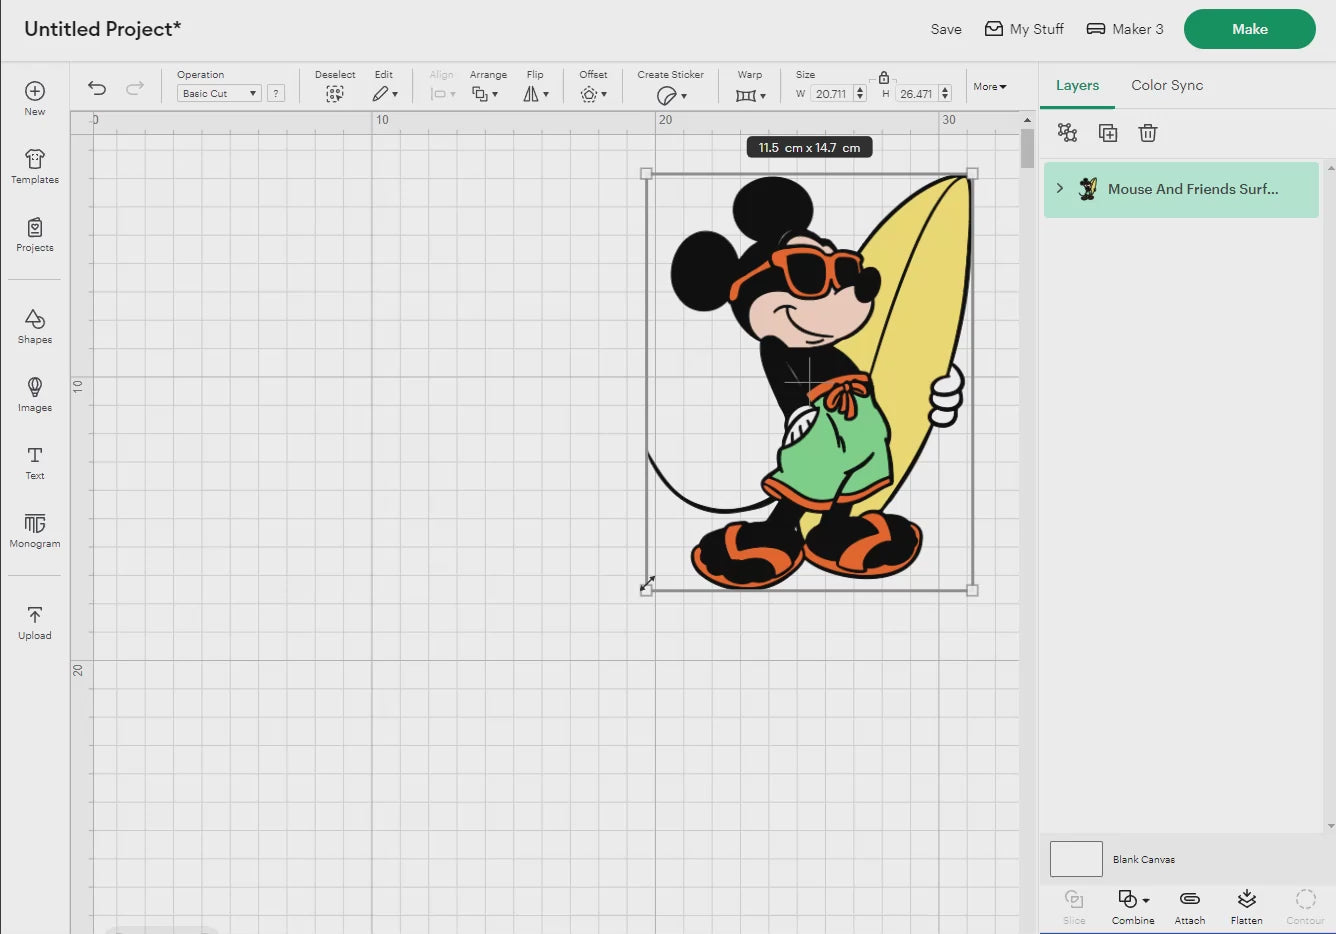1336x934 pixels.
Task: Click the width W size field
Action: (x=831, y=94)
